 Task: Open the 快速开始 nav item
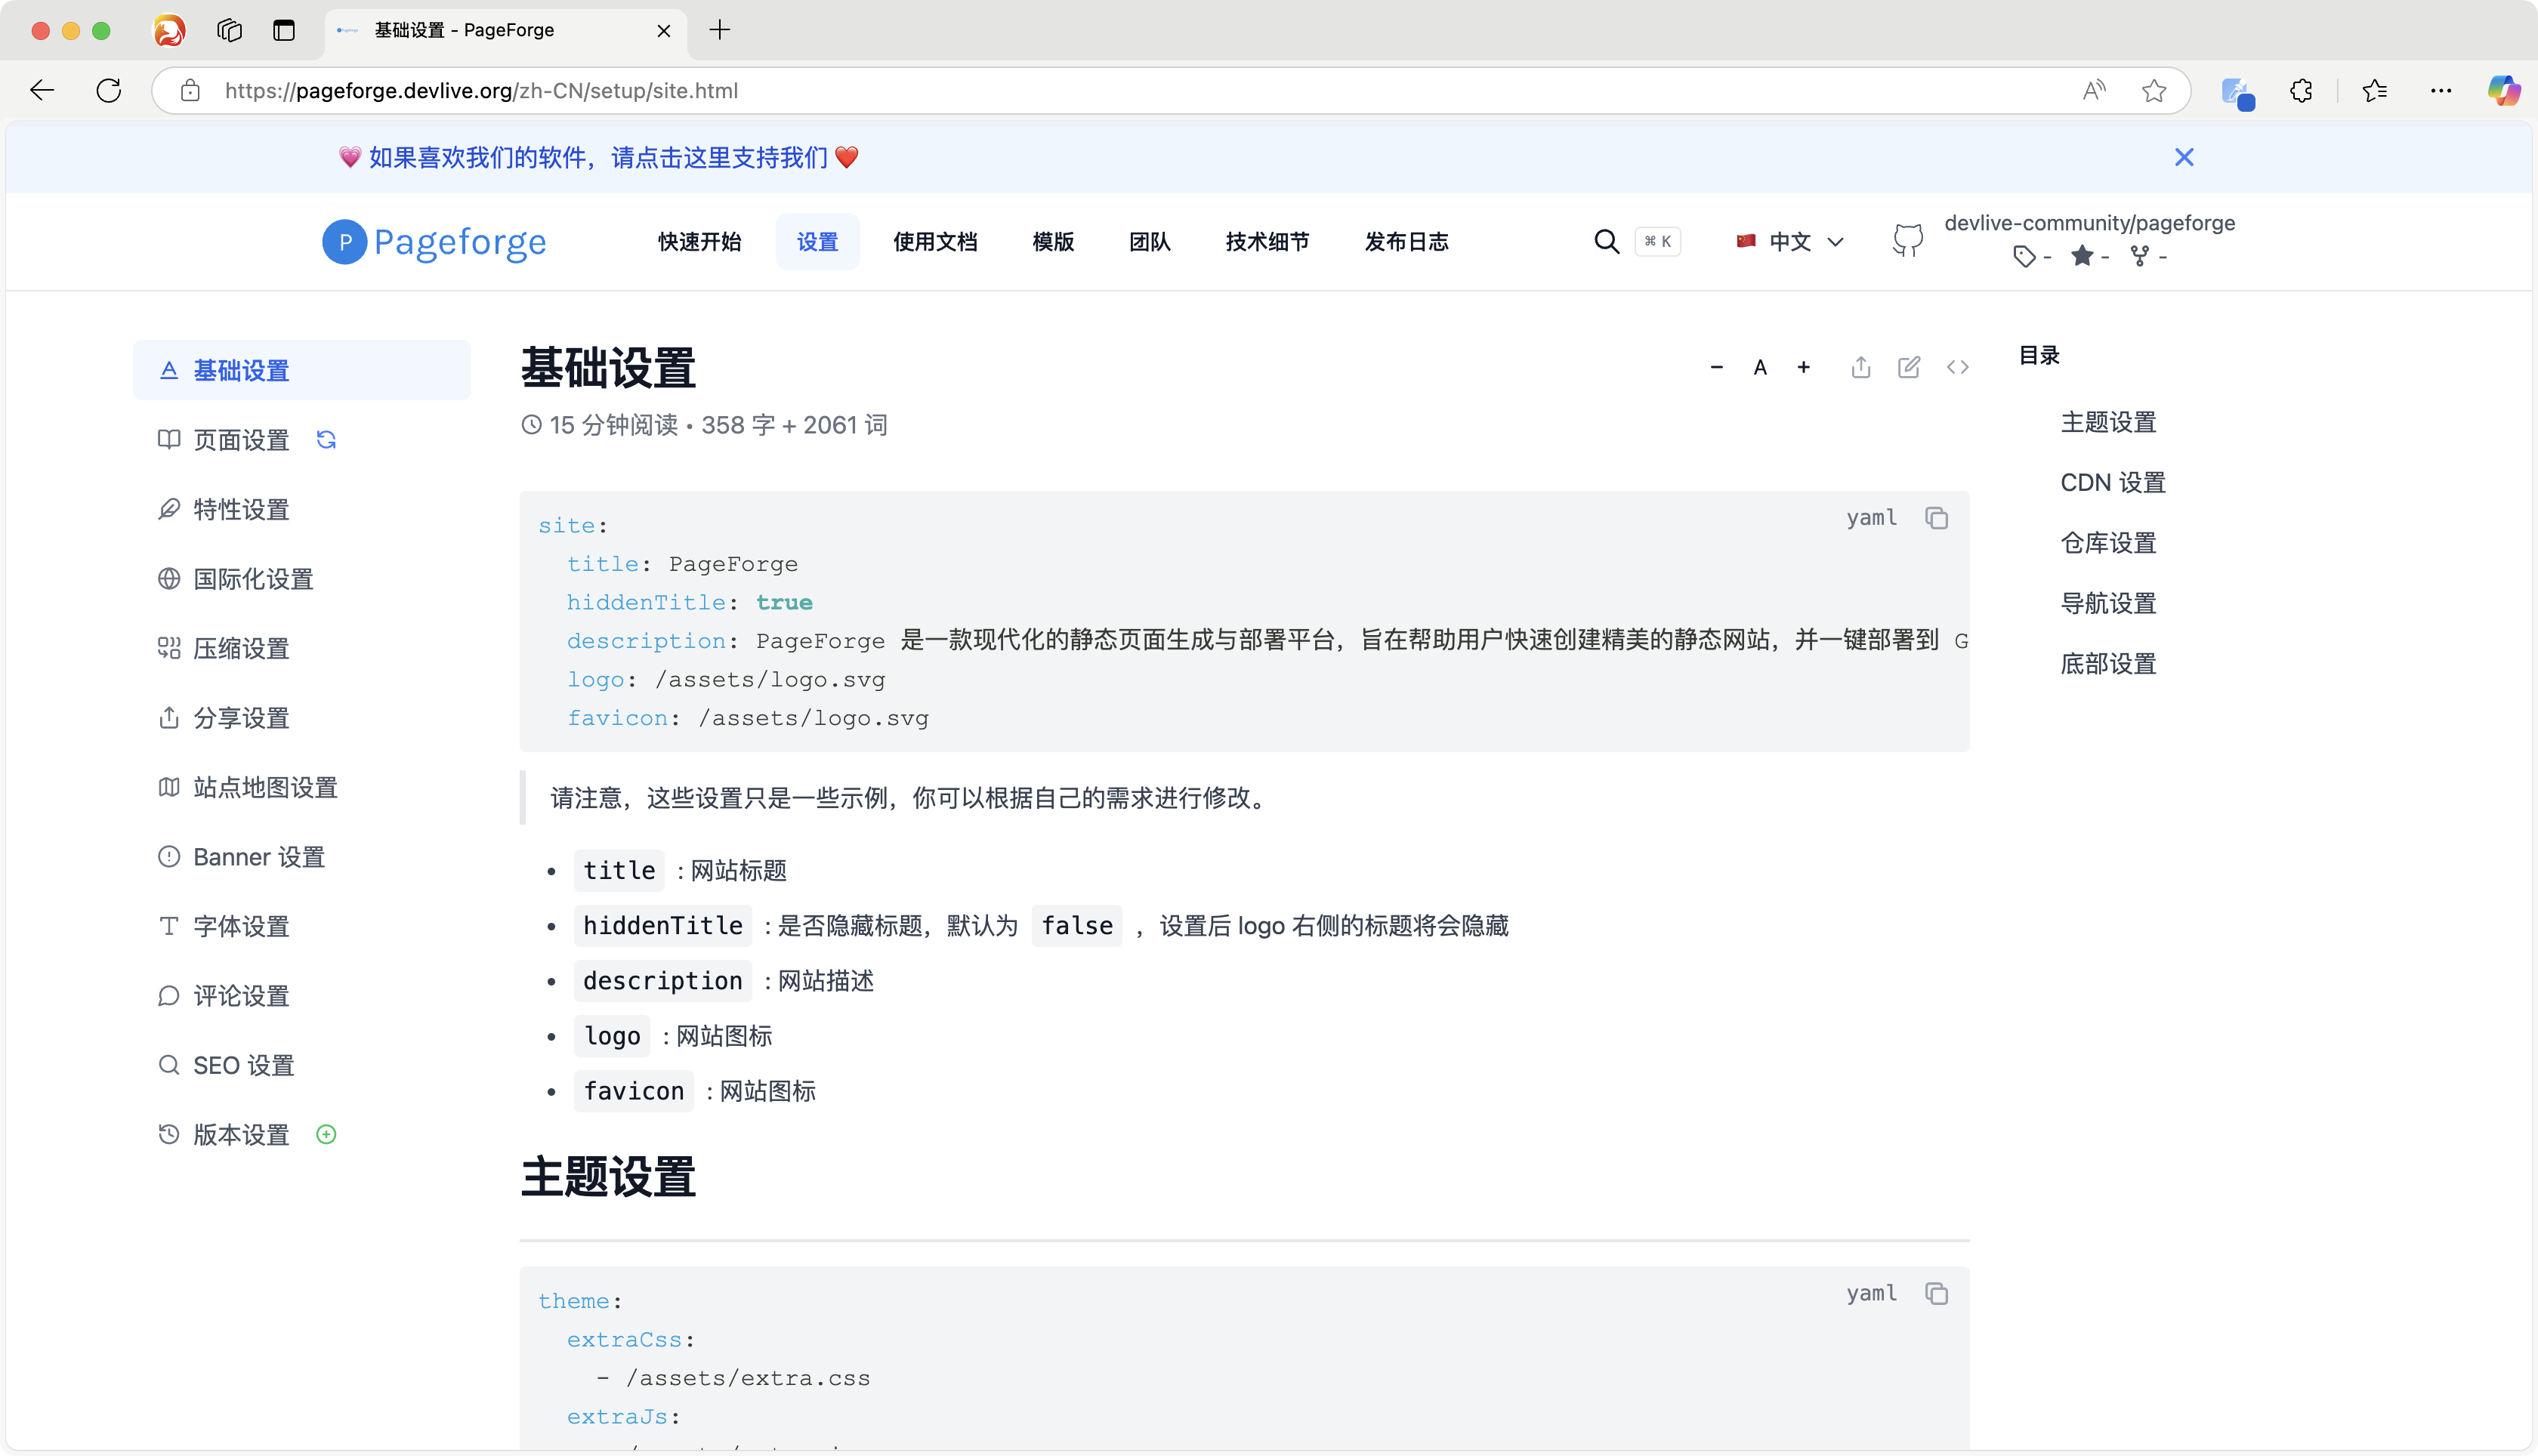(x=699, y=242)
